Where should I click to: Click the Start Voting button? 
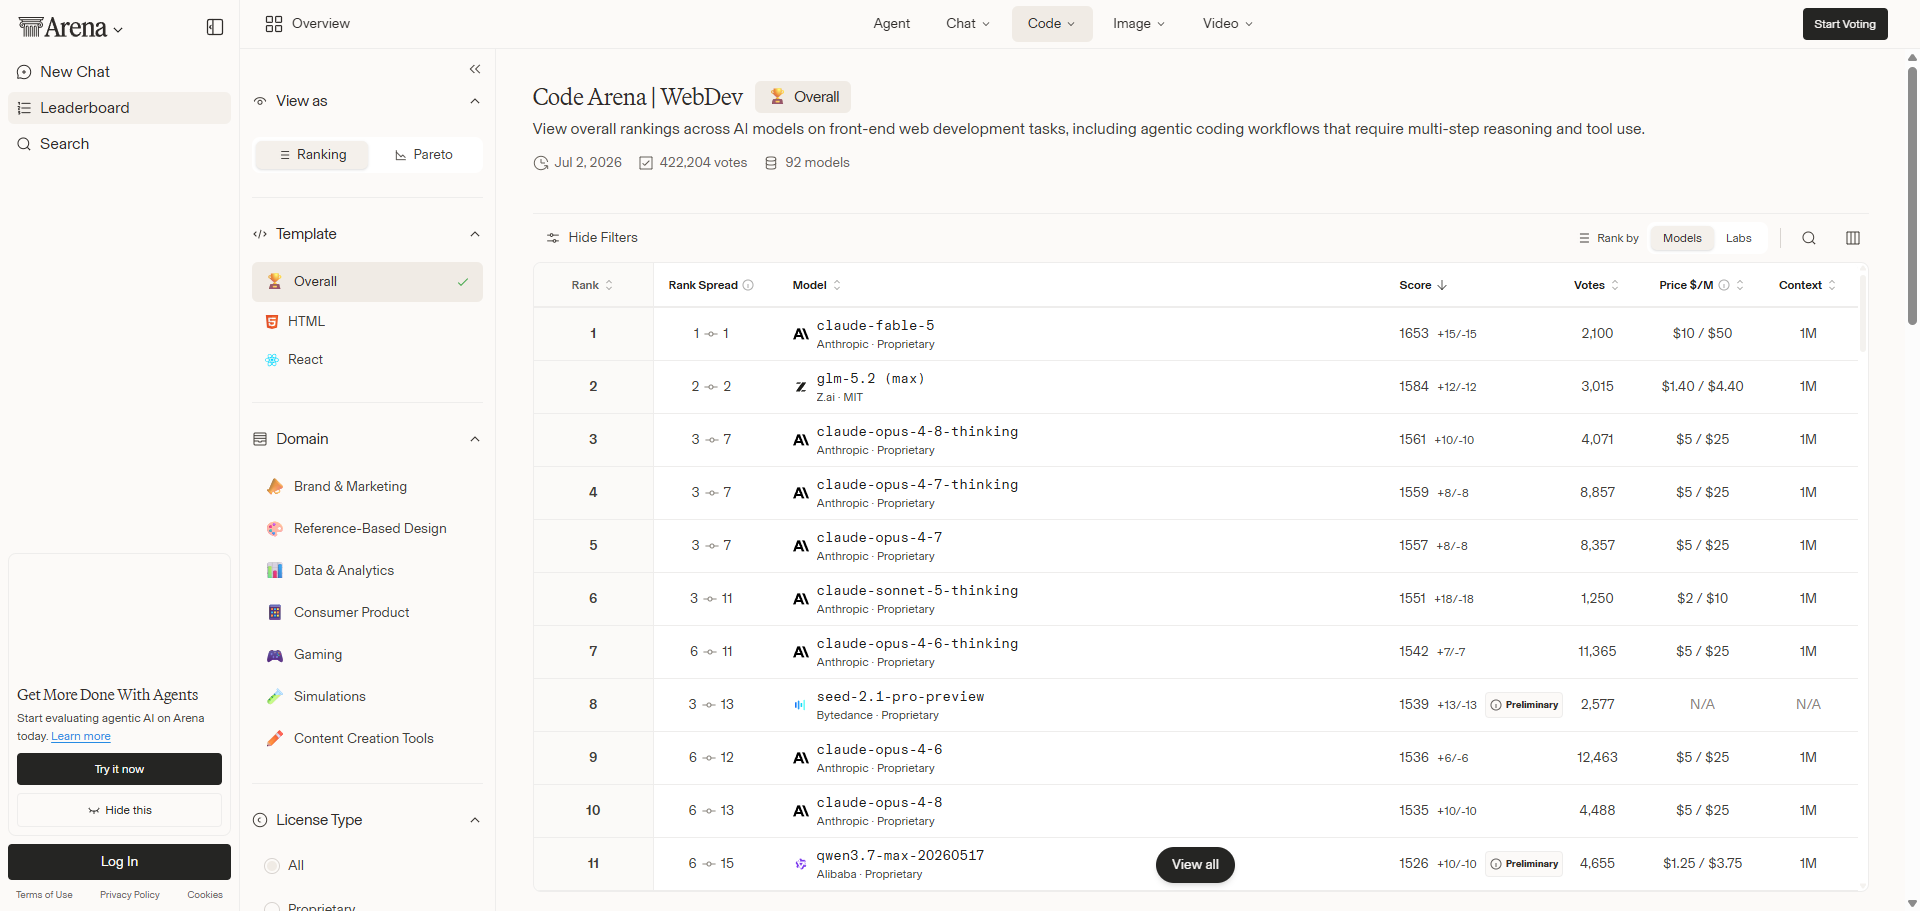[x=1845, y=24]
